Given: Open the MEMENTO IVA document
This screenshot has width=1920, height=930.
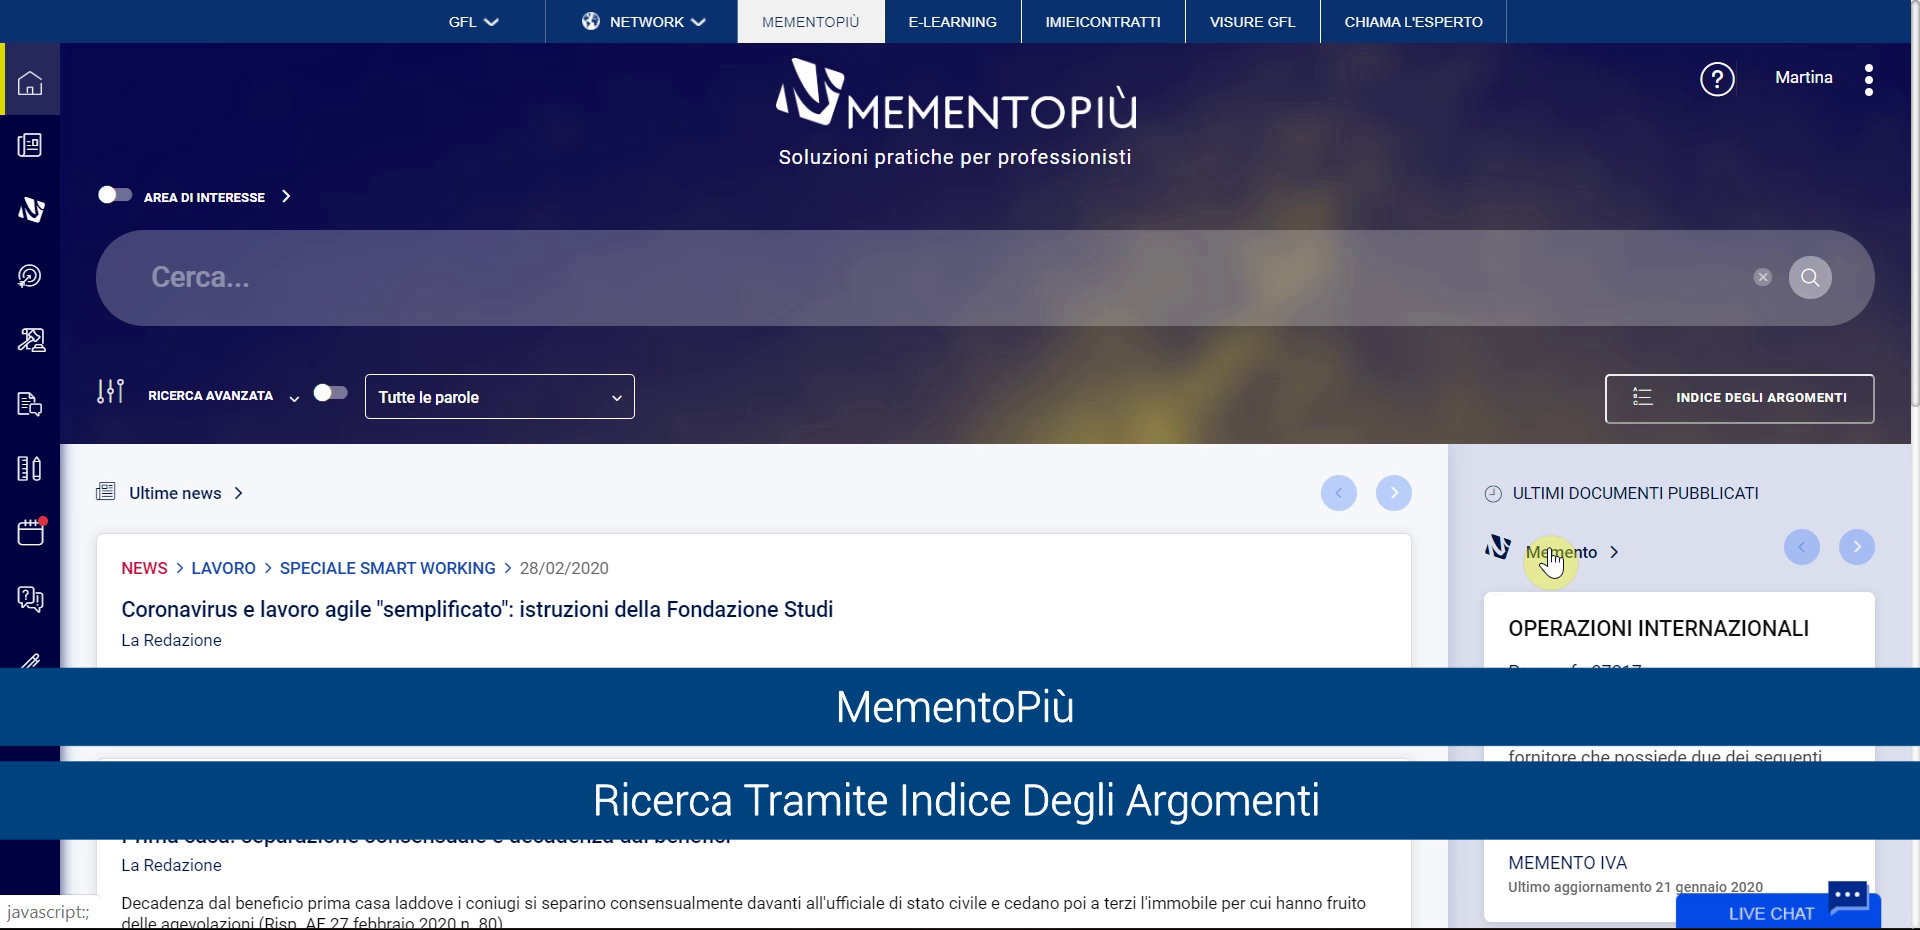Looking at the screenshot, I should pyautogui.click(x=1567, y=862).
